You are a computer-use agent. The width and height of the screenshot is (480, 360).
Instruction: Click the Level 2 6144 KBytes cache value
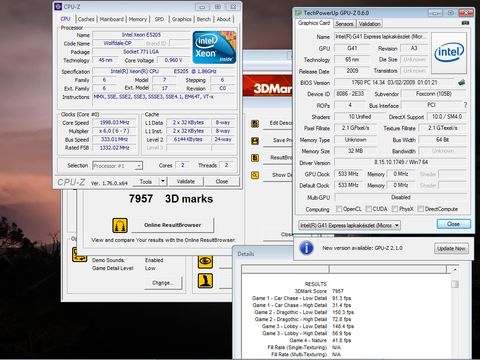(188, 139)
